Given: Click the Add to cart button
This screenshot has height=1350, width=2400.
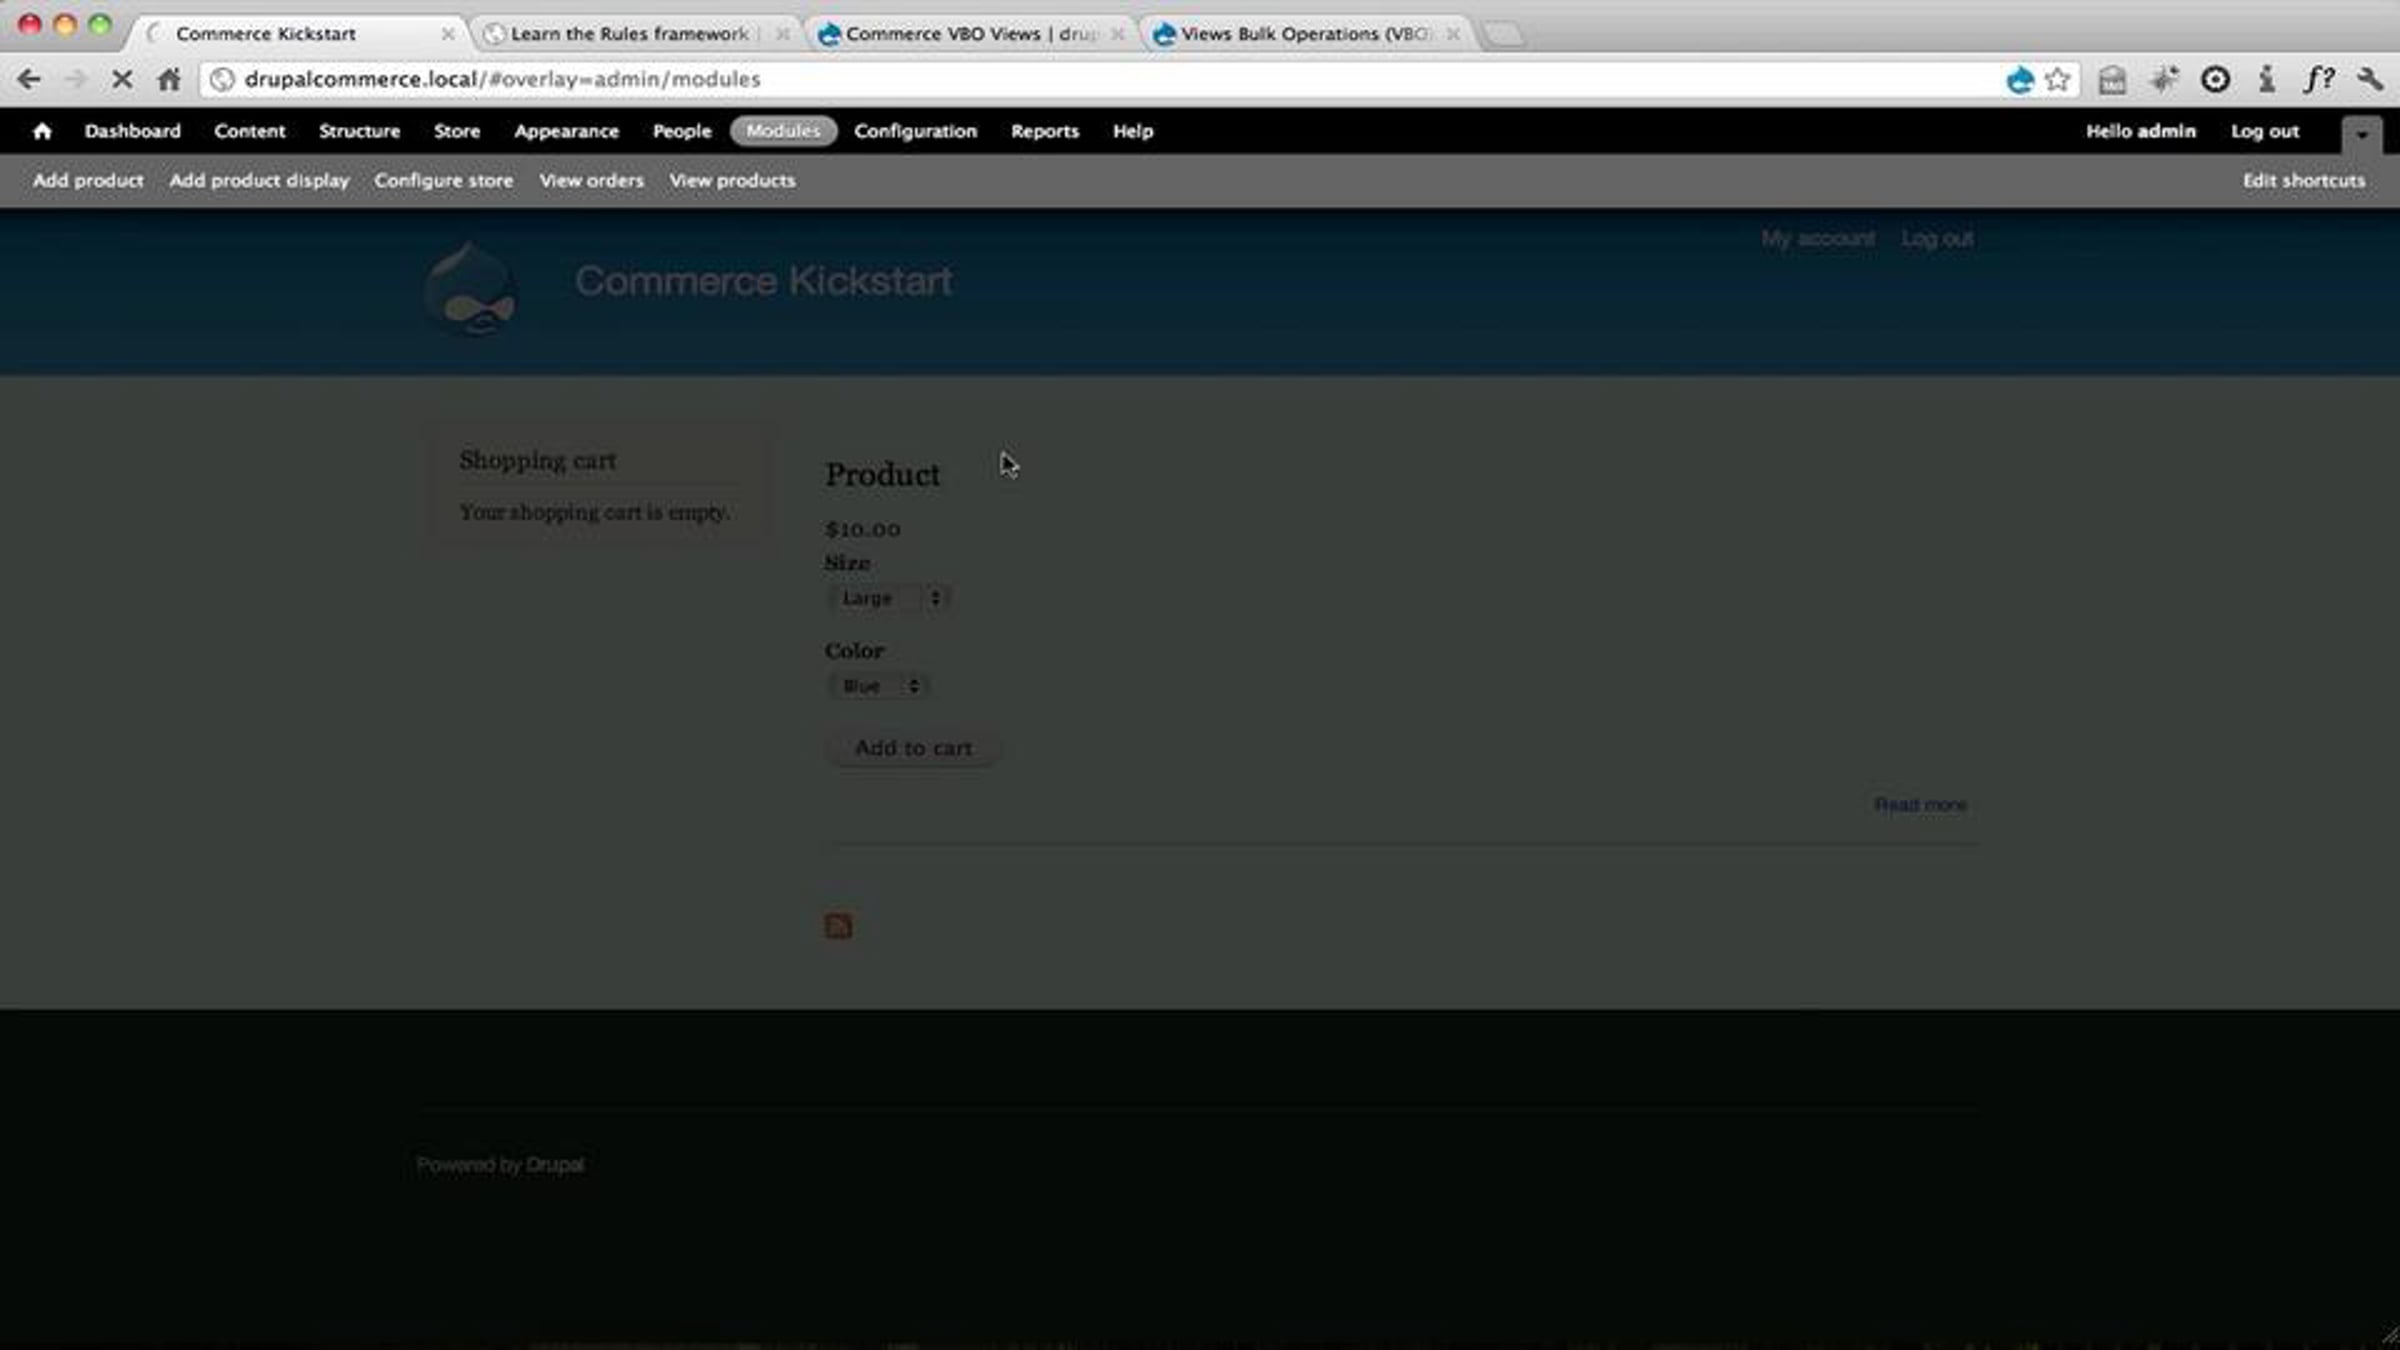Looking at the screenshot, I should pyautogui.click(x=912, y=748).
